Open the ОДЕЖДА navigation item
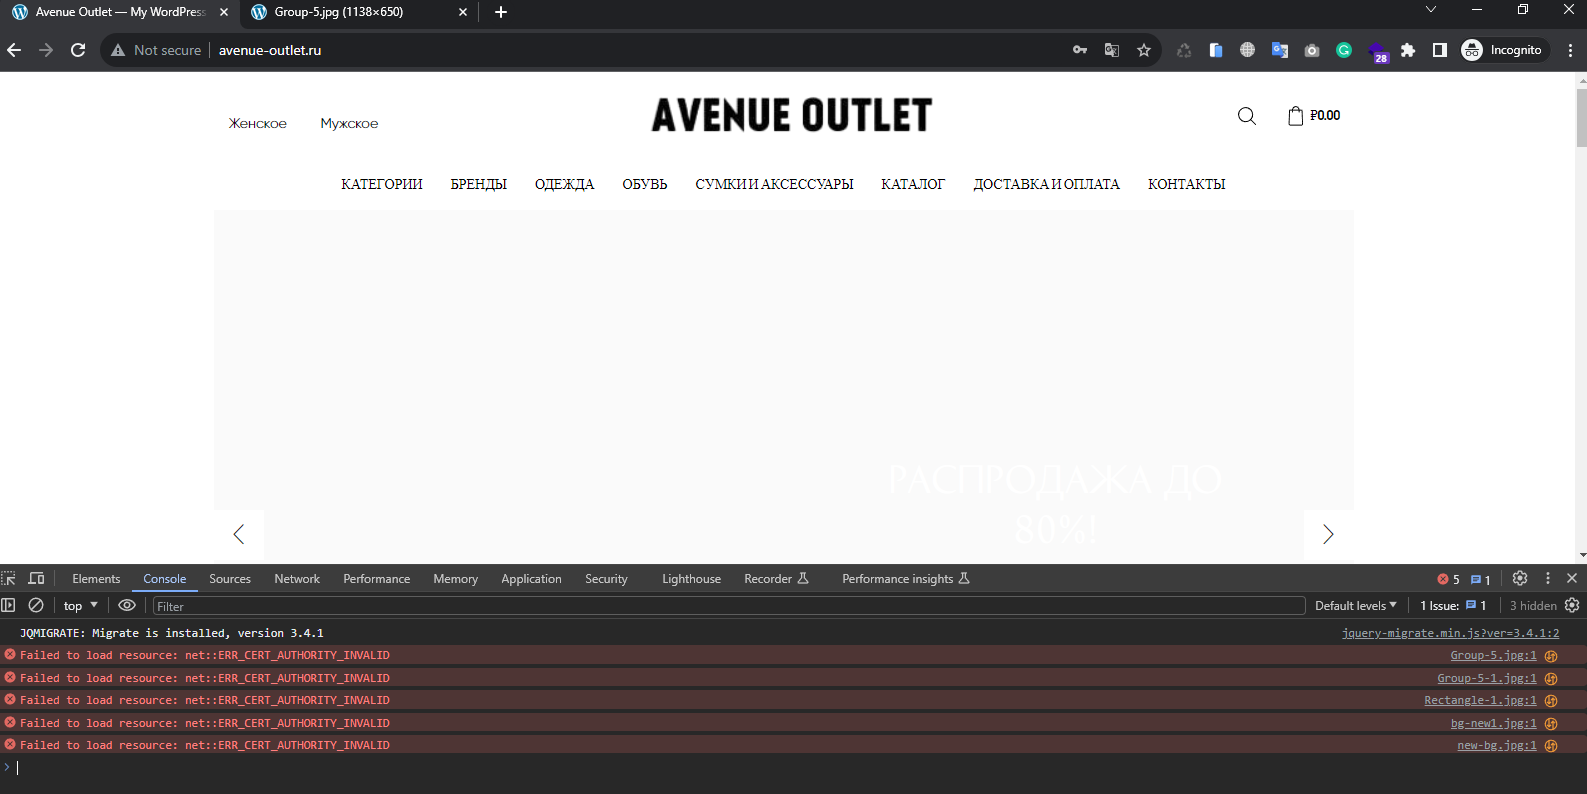 click(x=565, y=184)
